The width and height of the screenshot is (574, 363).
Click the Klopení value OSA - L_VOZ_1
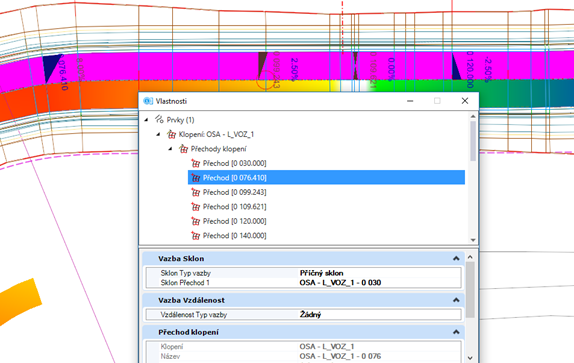pos(327,346)
